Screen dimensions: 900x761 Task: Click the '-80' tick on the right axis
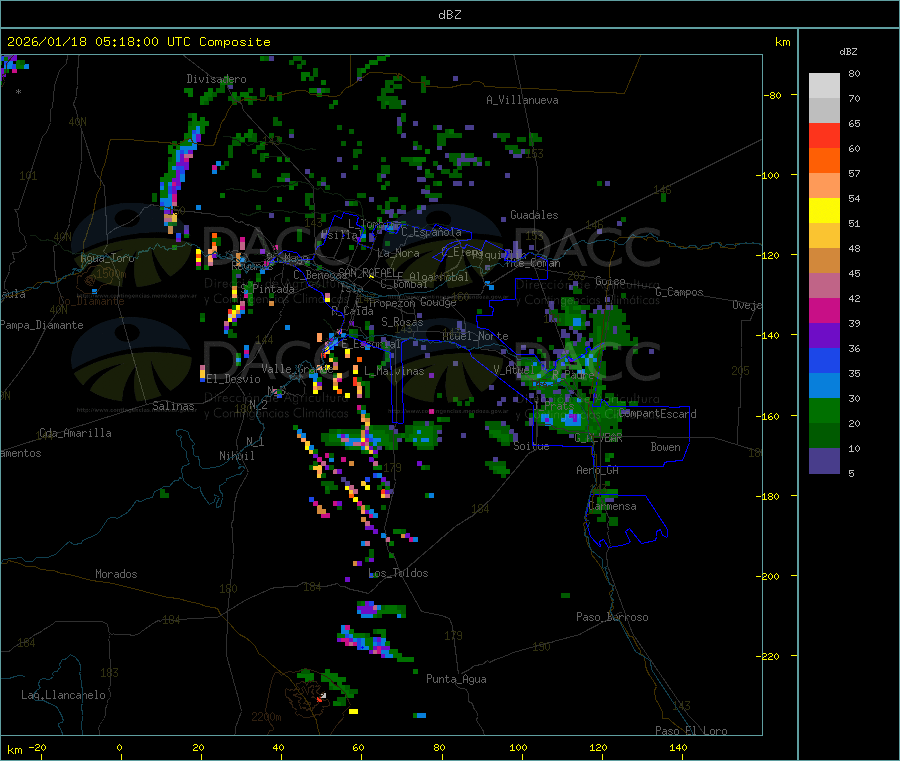[x=773, y=95]
